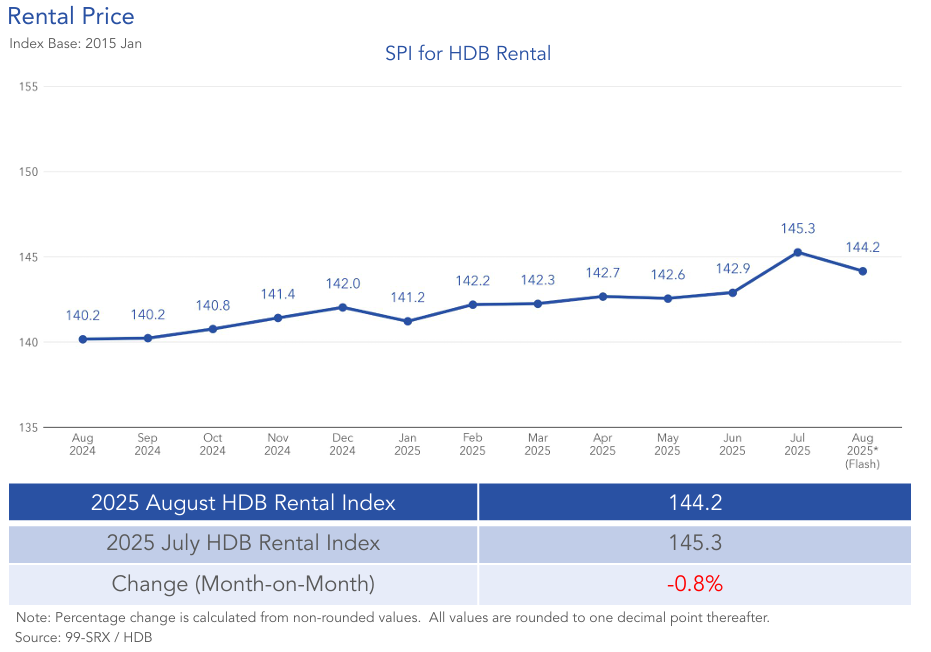Click the 142.7 data label for April
Screen dimensions: 931x652
(x=602, y=273)
